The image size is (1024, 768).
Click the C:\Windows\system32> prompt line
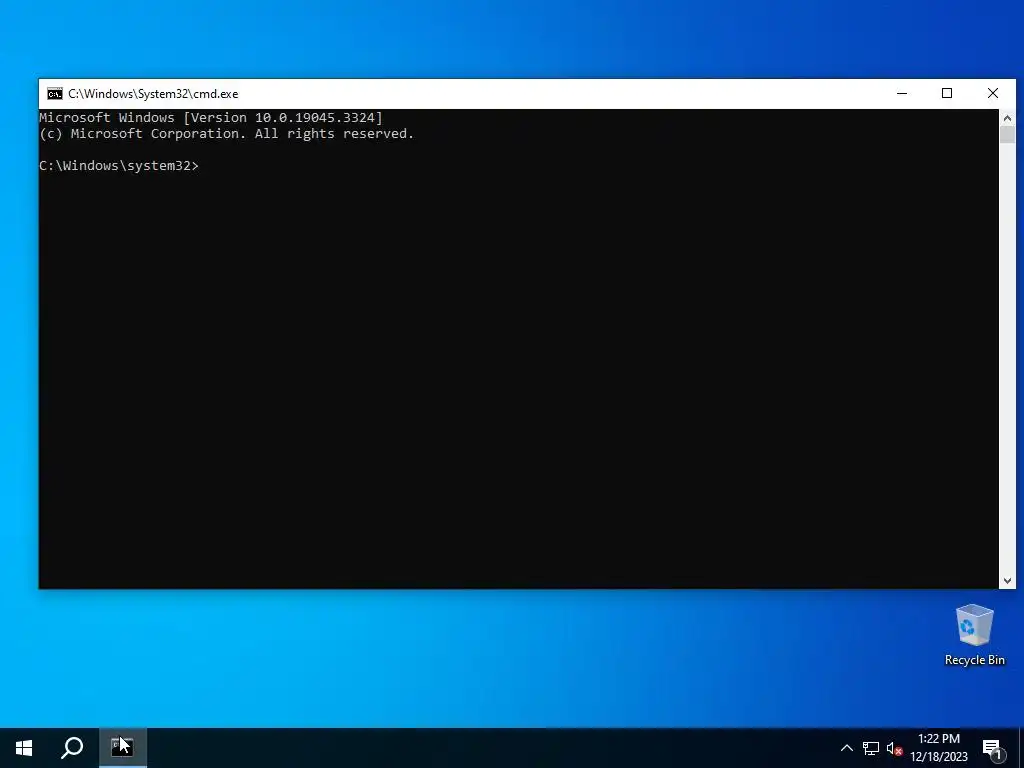(x=119, y=166)
